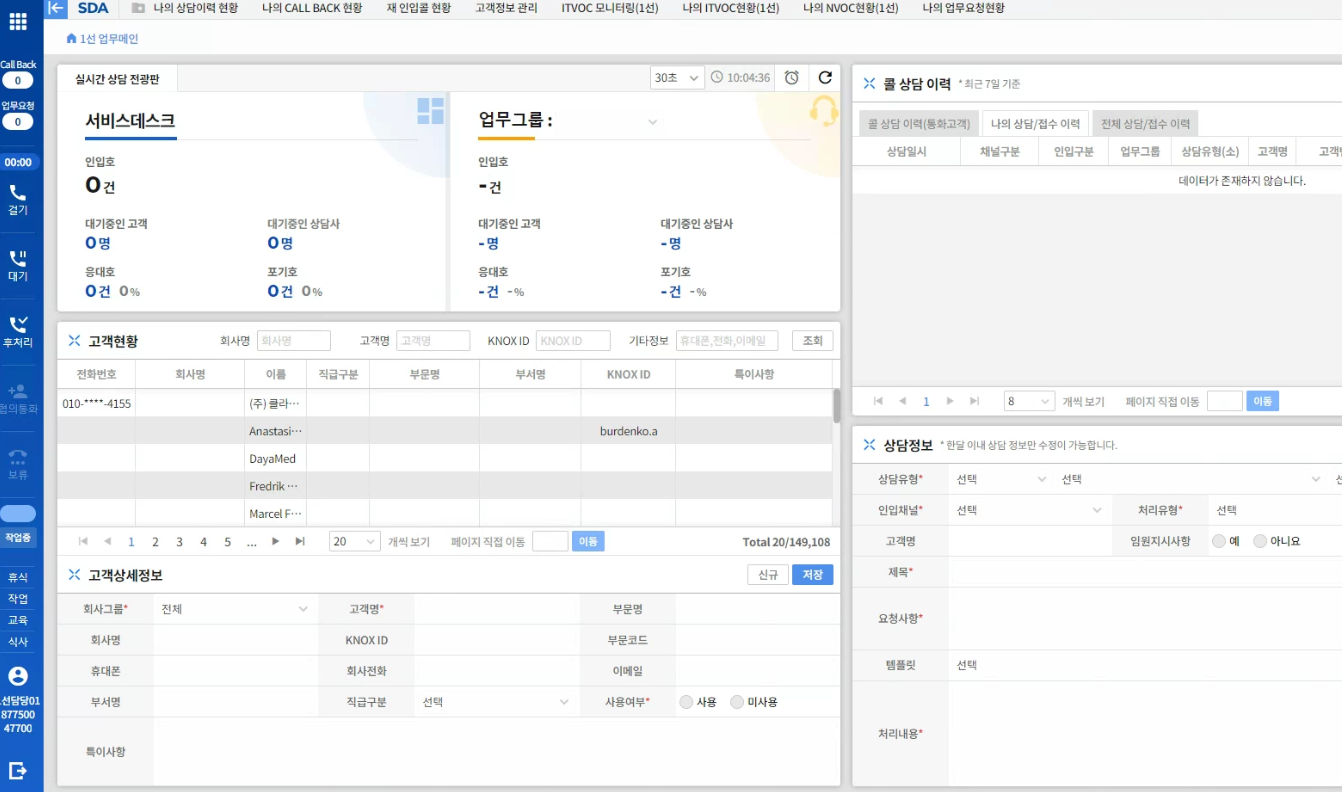Click the home icon beside 1선 업무메인
Image resolution: width=1342 pixels, height=792 pixels.
coord(71,39)
